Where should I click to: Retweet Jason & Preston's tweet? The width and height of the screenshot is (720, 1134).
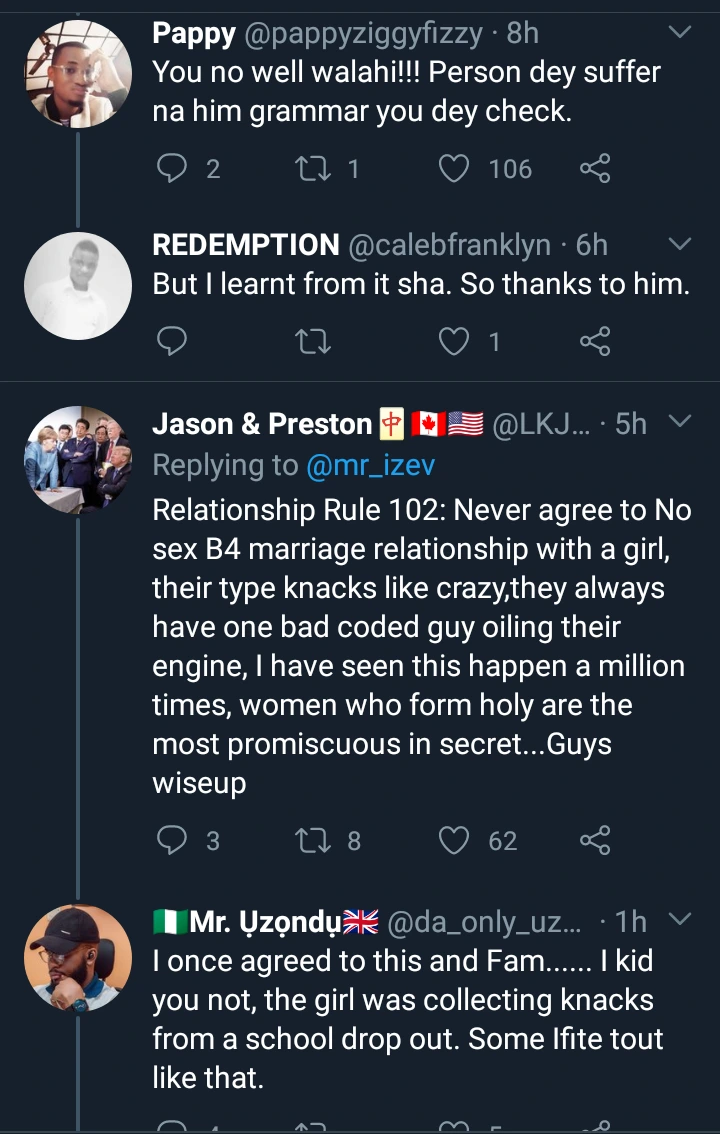[x=315, y=840]
